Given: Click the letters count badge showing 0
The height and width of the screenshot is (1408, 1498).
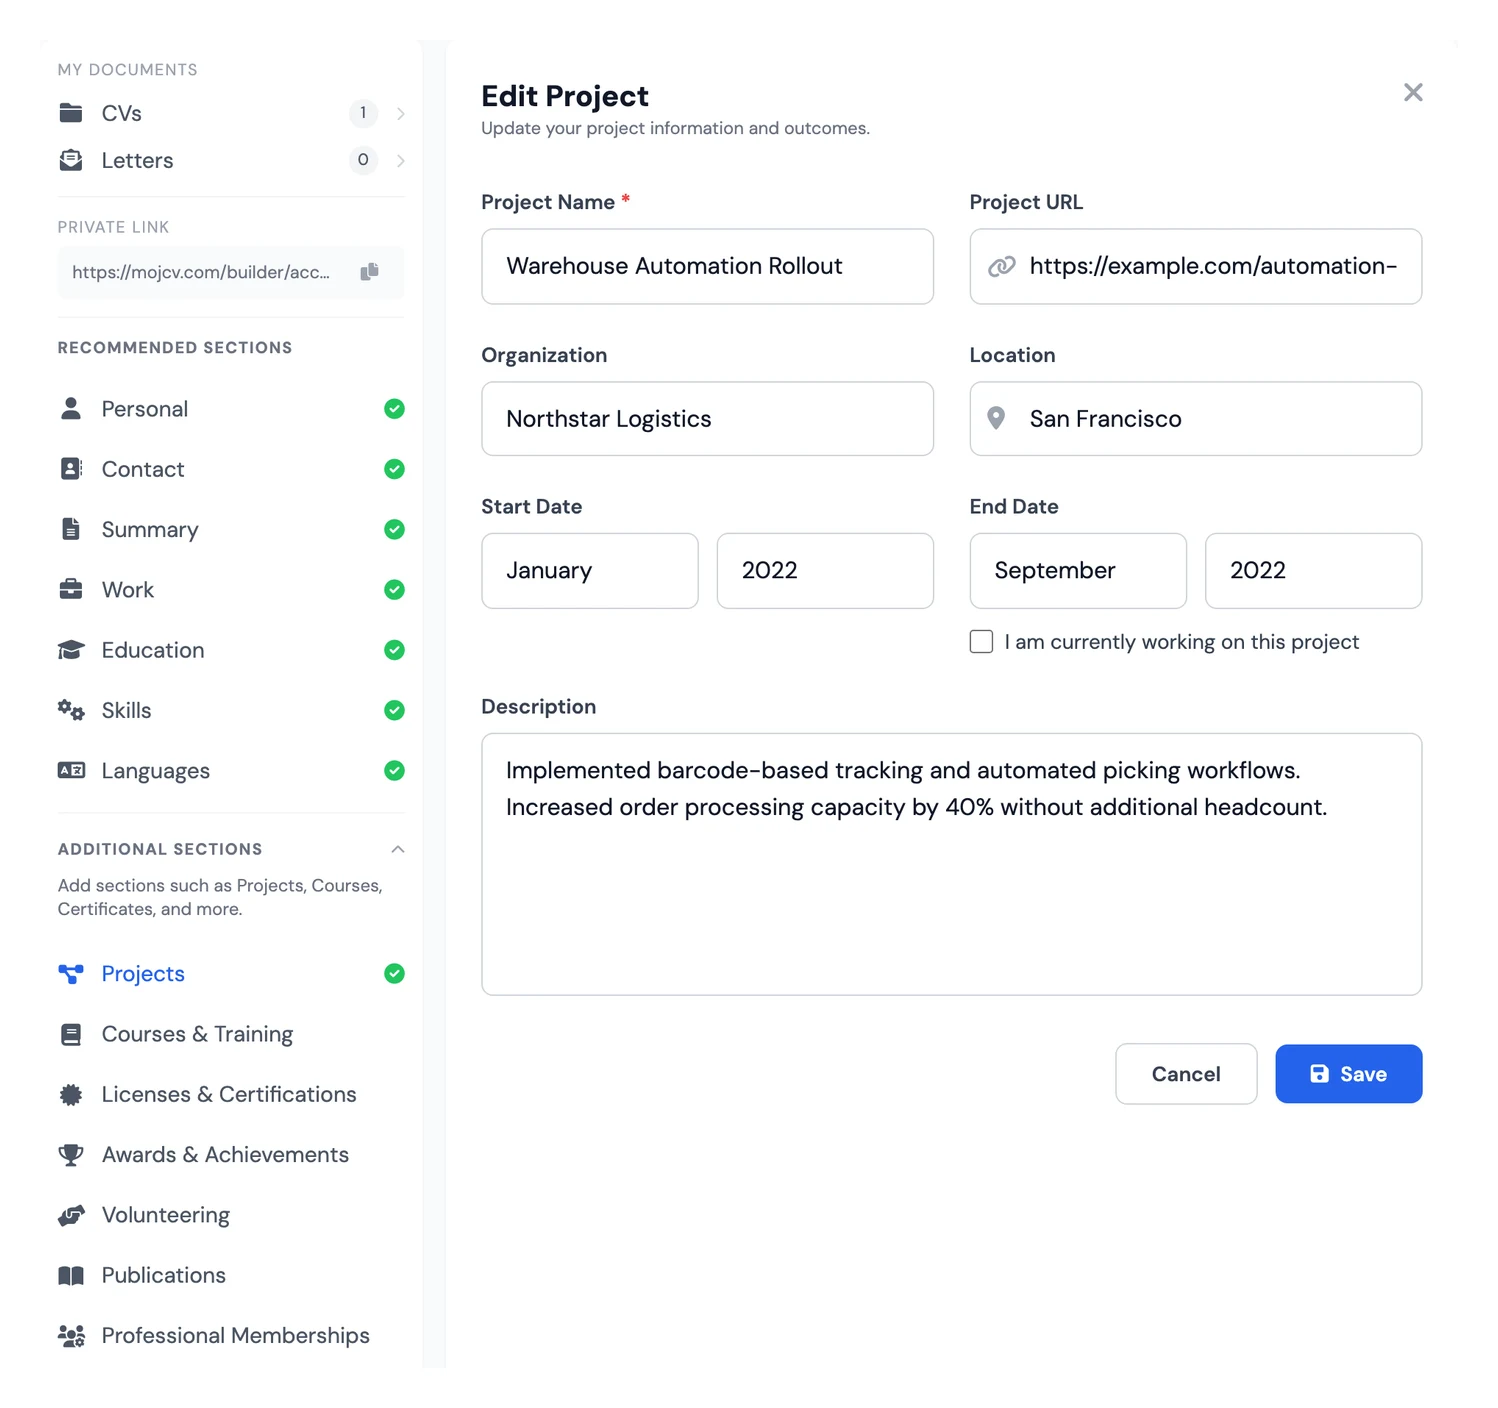Looking at the screenshot, I should 363,160.
